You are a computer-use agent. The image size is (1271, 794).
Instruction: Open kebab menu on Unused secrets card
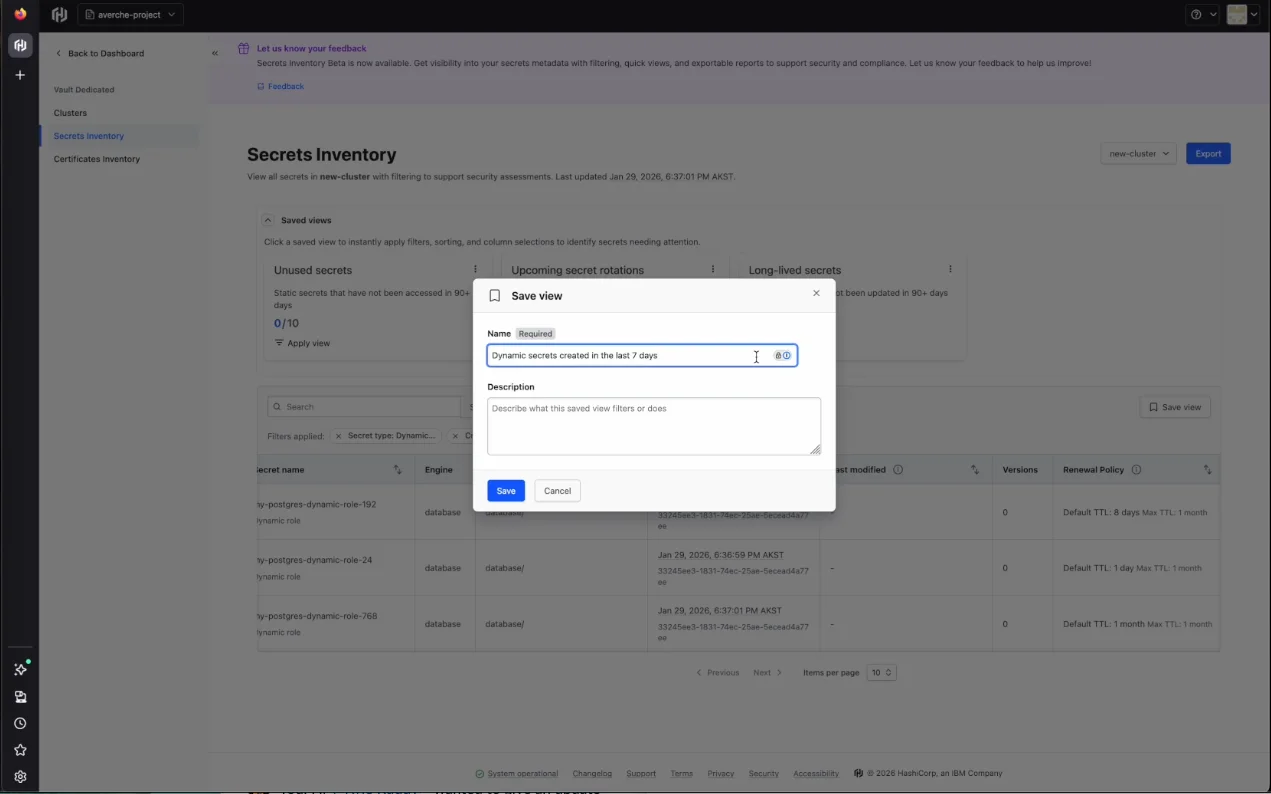pos(475,269)
